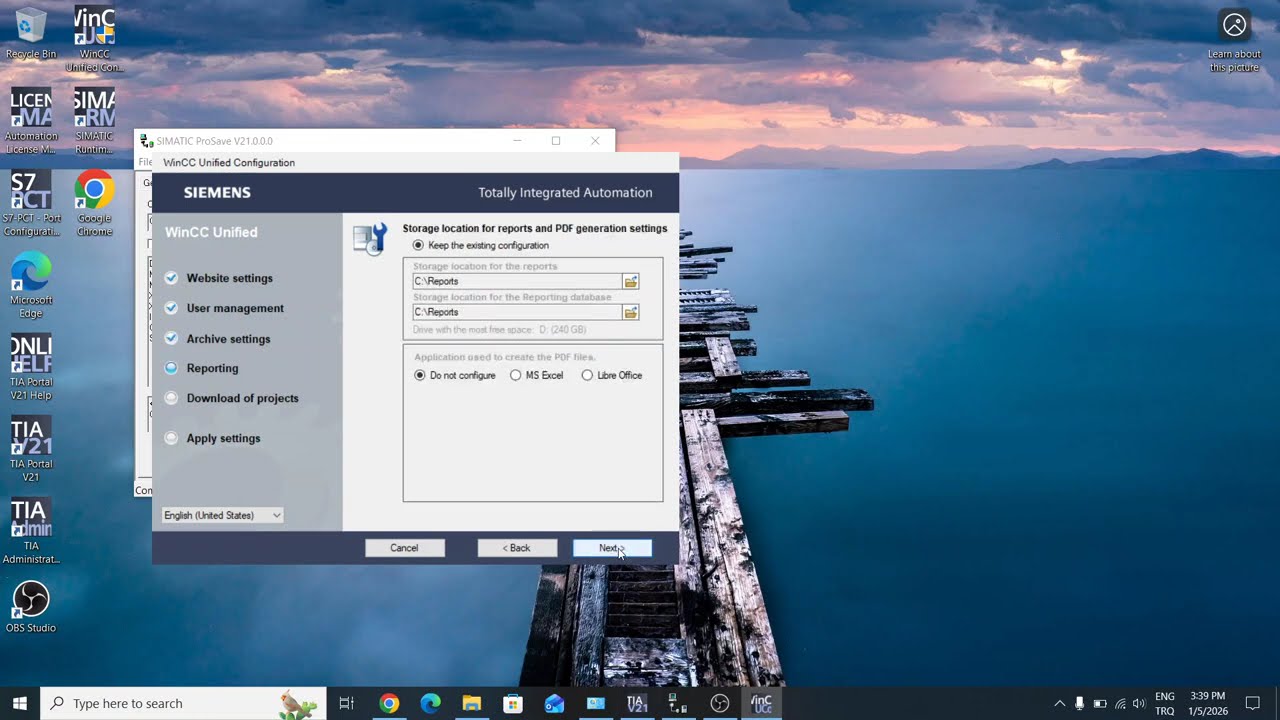Viewport: 1280px width, 720px height.
Task: Go to Download of projects step
Action: tap(242, 398)
